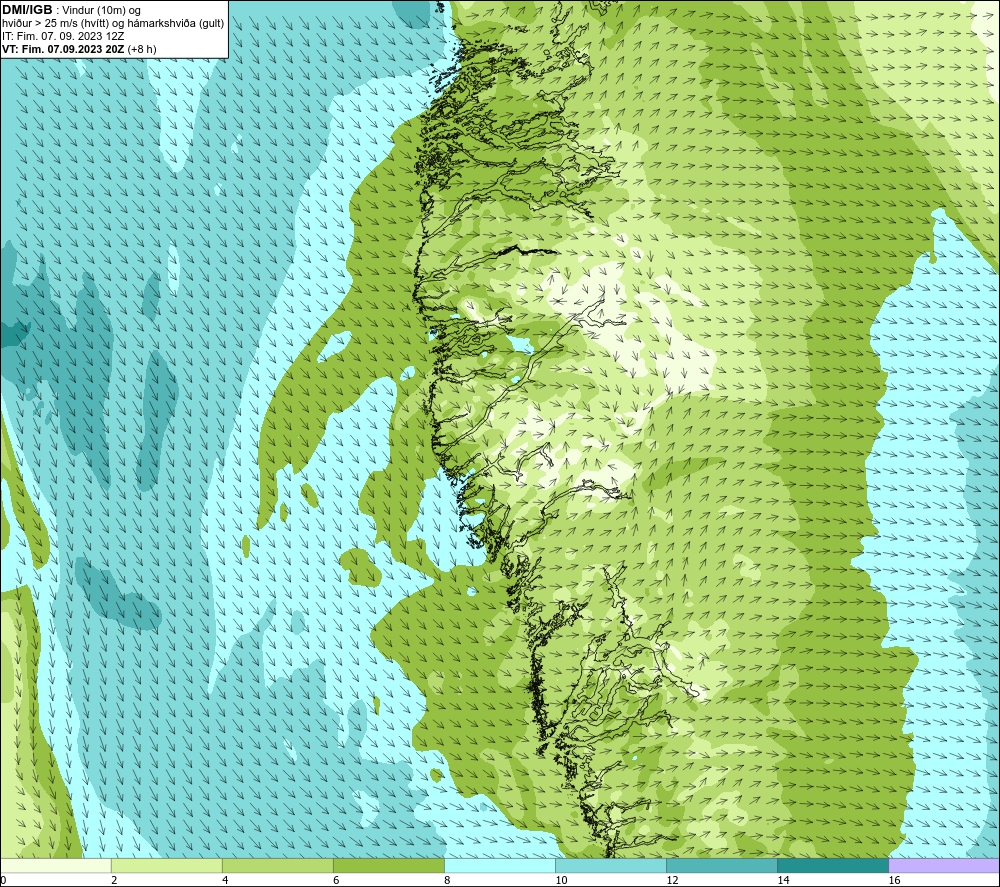Click the legend label '14'
The height and width of the screenshot is (887, 1000).
[x=783, y=881]
